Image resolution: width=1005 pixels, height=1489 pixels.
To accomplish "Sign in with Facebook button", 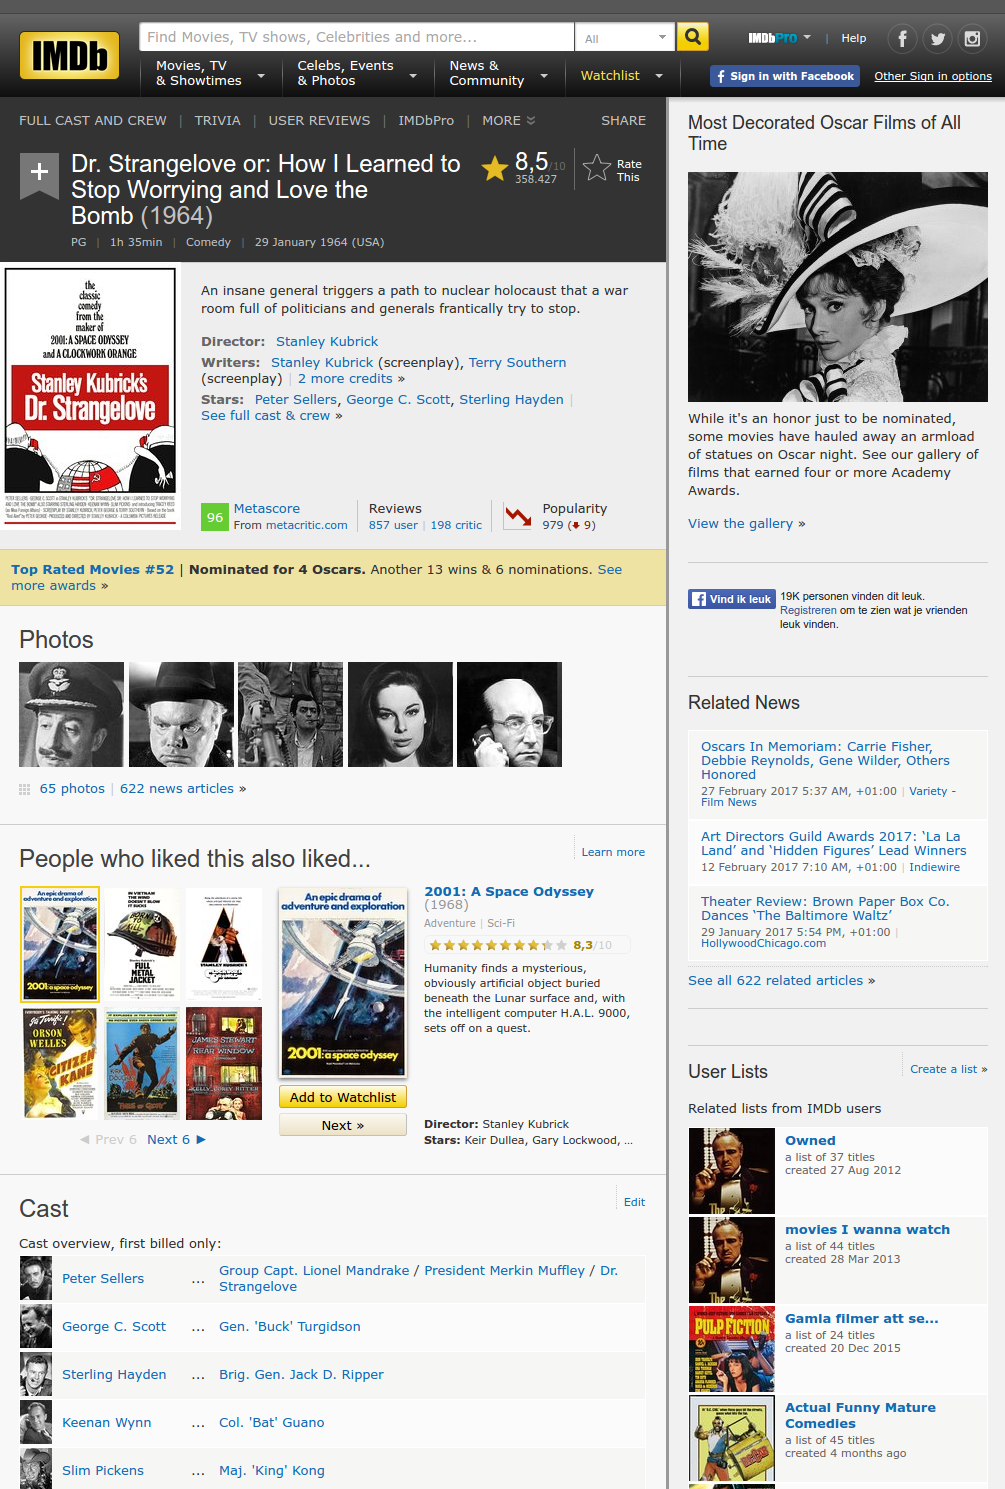I will pos(784,76).
